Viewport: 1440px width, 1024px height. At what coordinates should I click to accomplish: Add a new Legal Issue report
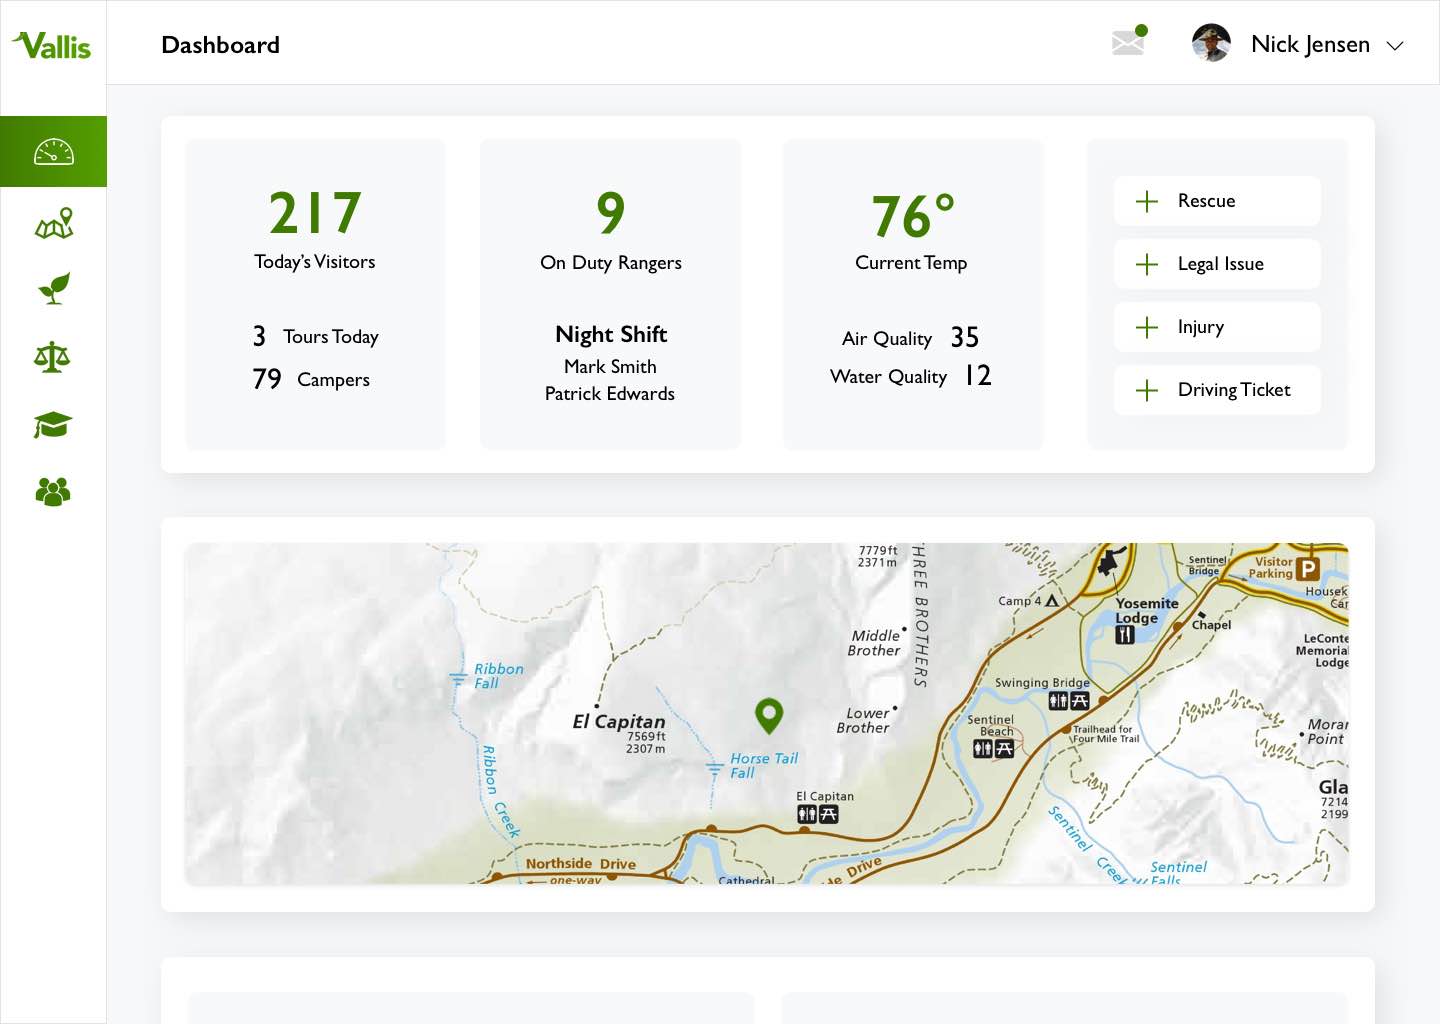point(1217,264)
